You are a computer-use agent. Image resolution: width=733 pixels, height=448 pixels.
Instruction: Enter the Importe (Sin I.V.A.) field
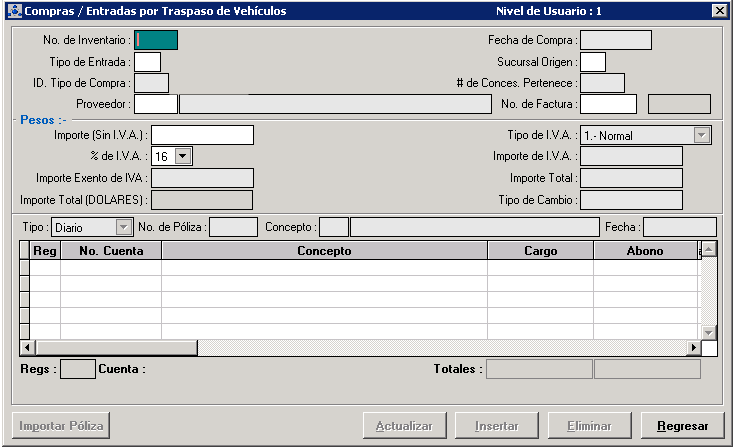[x=202, y=135]
